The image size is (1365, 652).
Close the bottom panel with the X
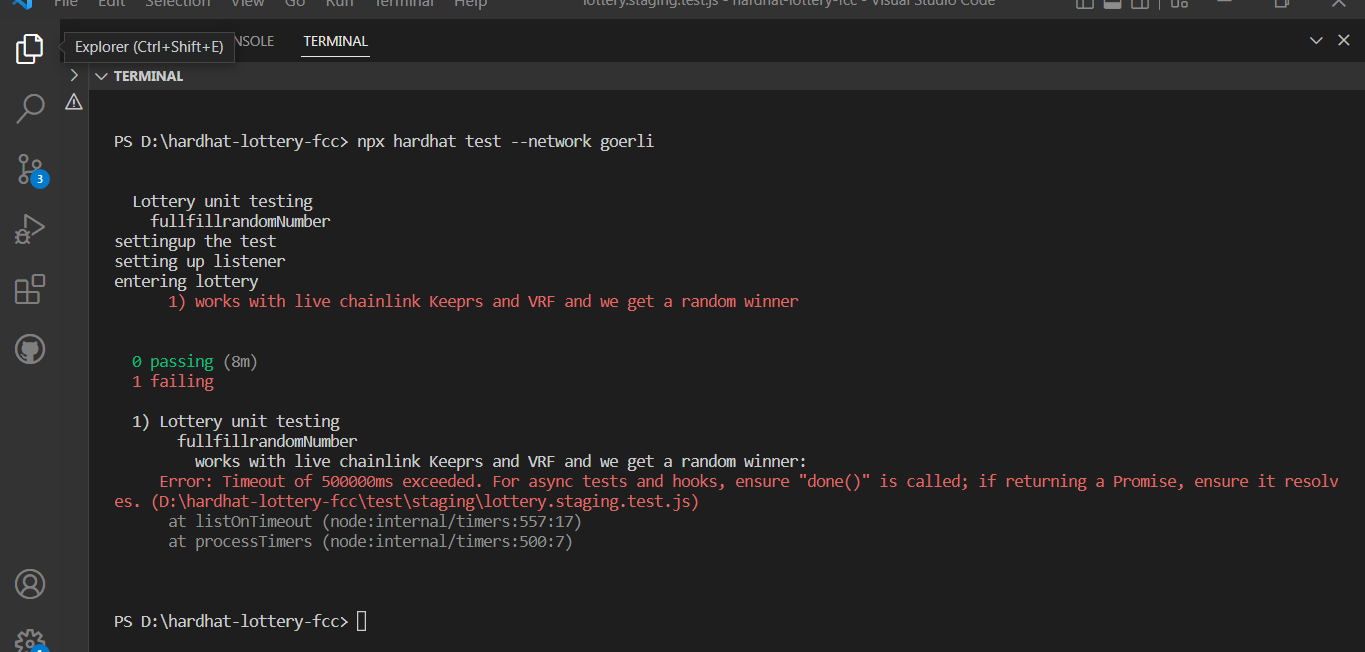[1343, 41]
